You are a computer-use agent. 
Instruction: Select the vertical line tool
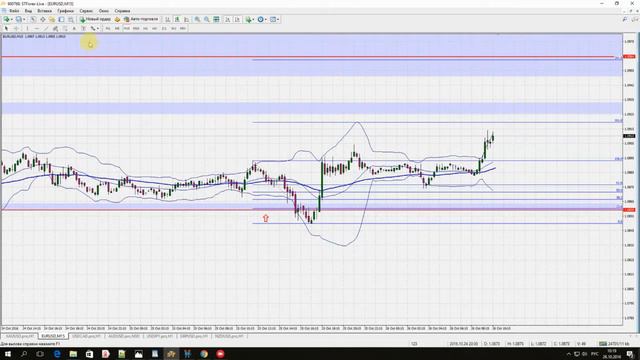(27, 28)
